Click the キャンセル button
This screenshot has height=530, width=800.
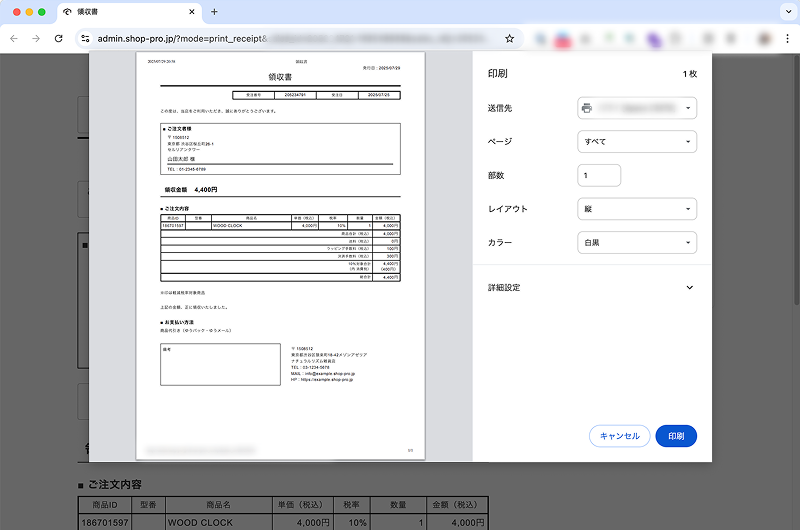tap(619, 436)
